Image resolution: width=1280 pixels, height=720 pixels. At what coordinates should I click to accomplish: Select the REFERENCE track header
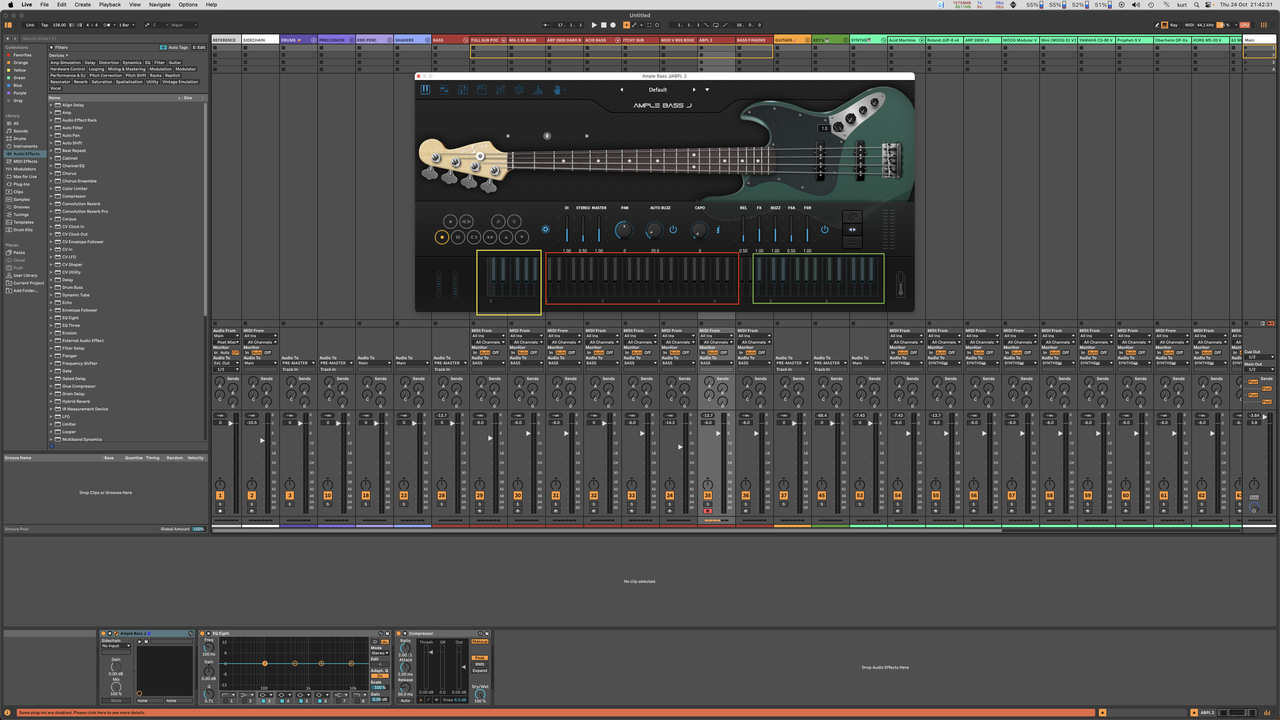pyautogui.click(x=225, y=40)
